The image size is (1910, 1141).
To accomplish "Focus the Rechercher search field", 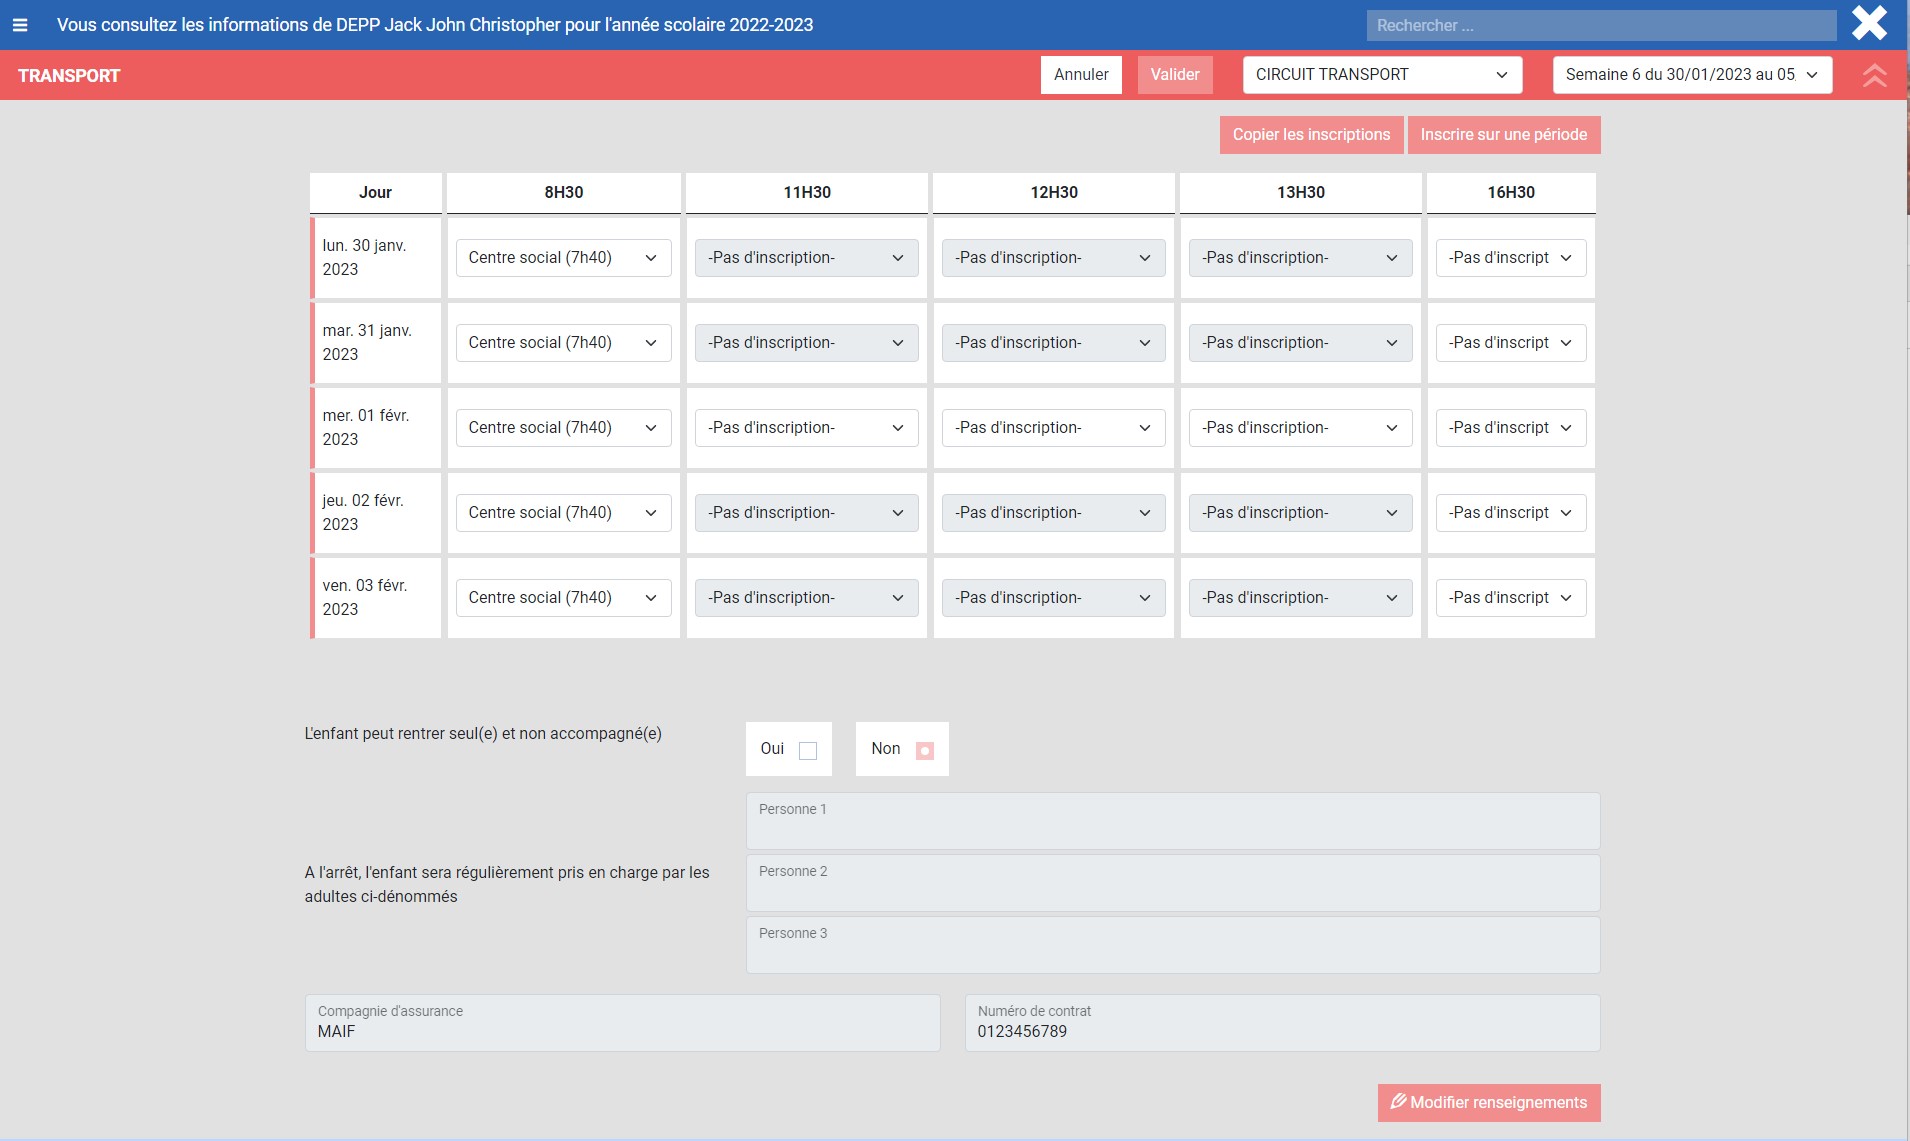I will point(1600,25).
